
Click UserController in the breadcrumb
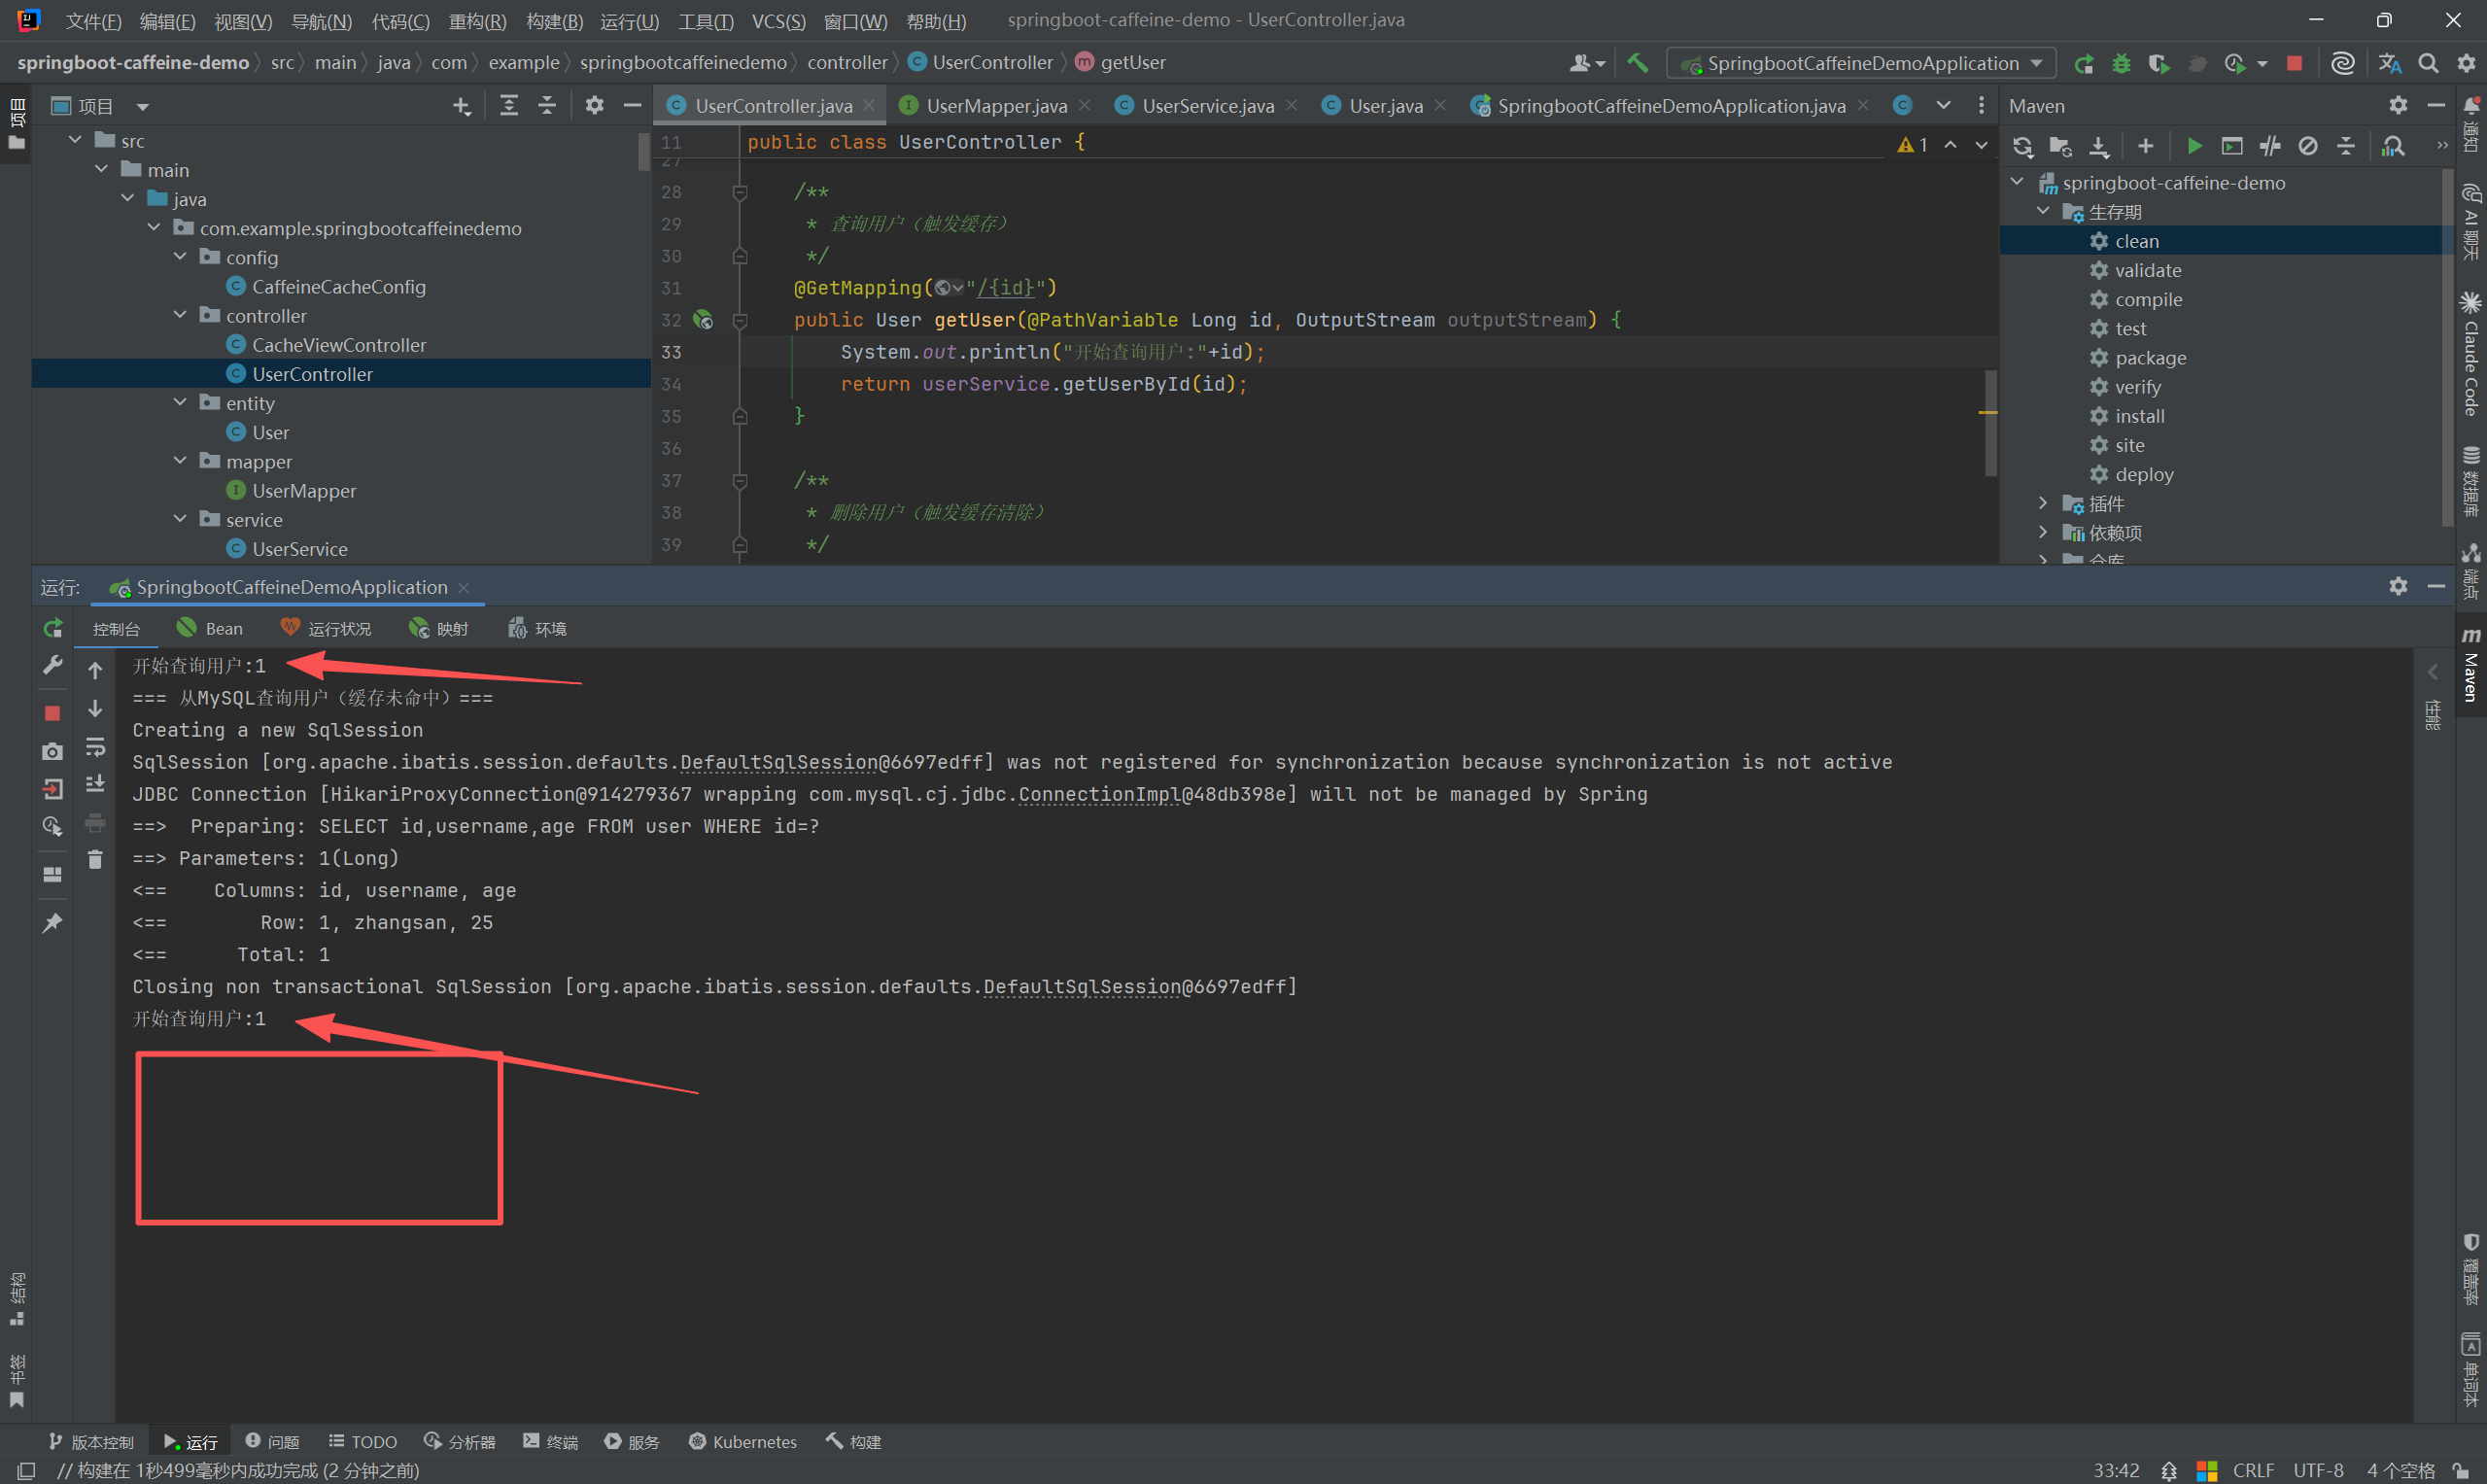(991, 63)
